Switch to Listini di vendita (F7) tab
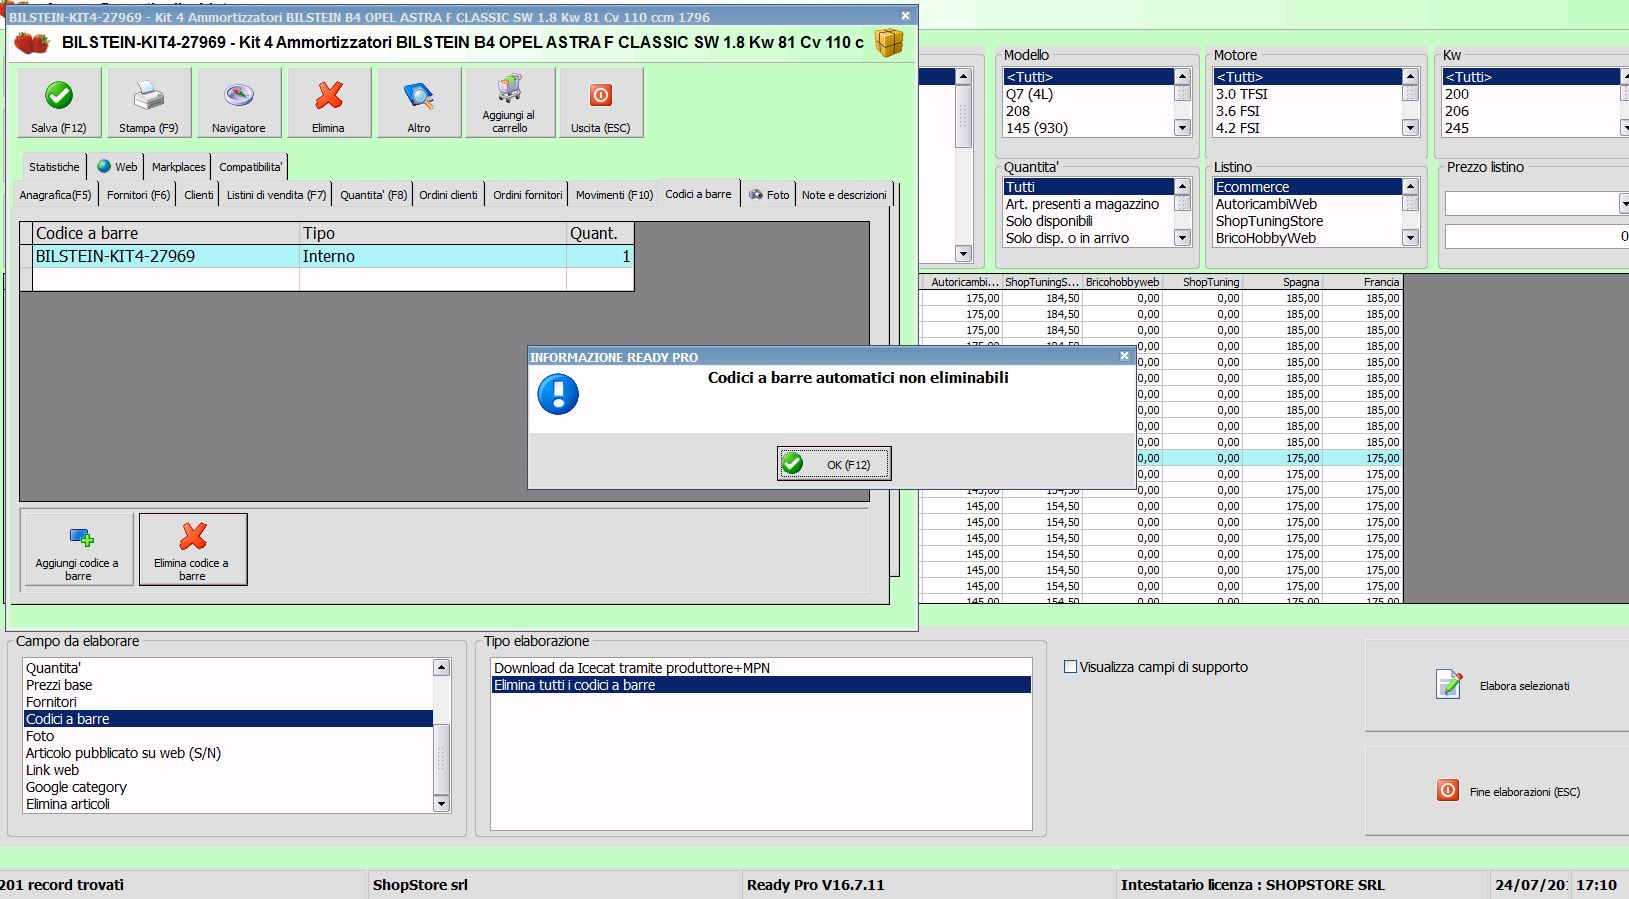The height and width of the screenshot is (899, 1629). (276, 195)
